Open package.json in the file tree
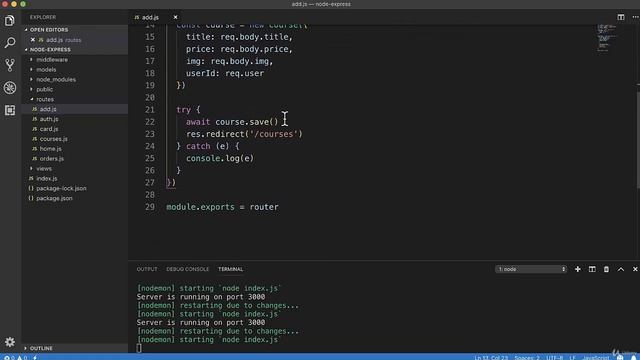 (54, 198)
